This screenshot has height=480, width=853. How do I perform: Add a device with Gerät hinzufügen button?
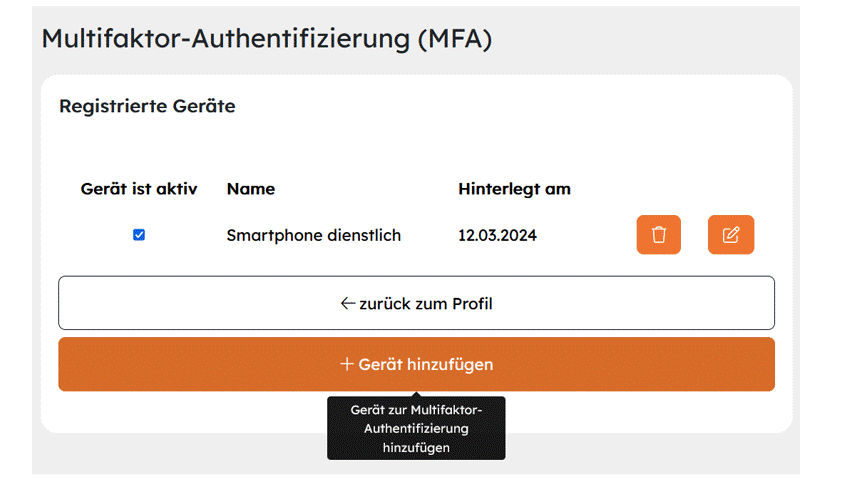[416, 364]
